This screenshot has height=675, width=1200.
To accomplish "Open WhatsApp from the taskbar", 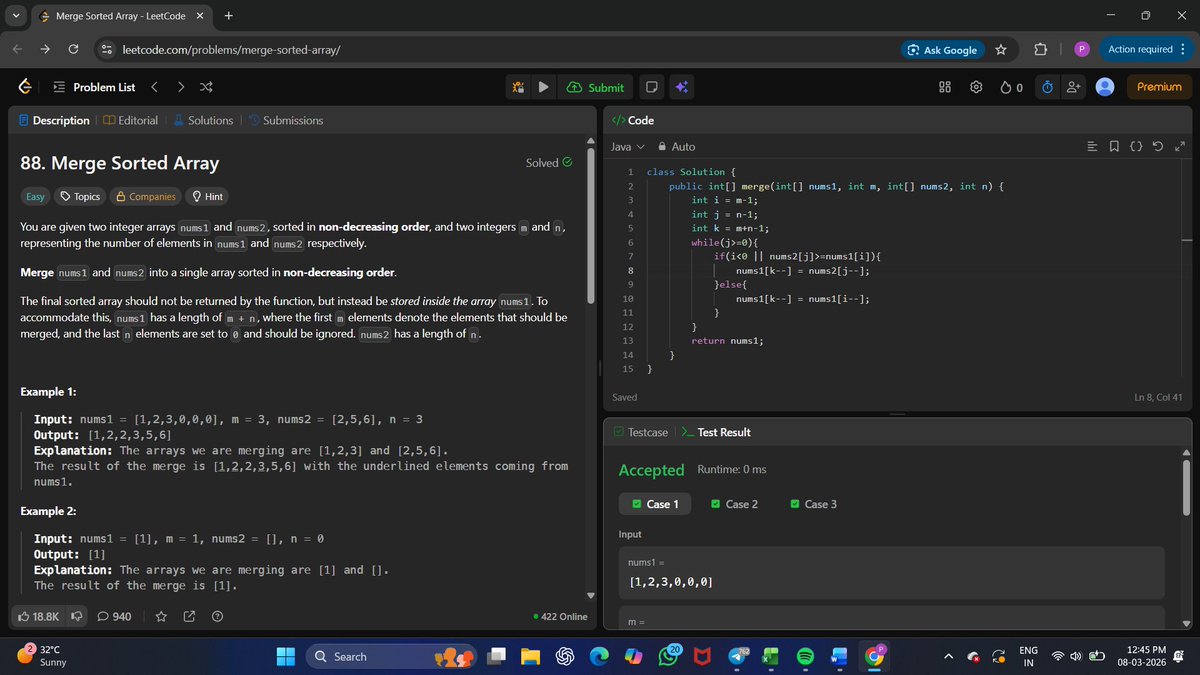I will coord(668,657).
